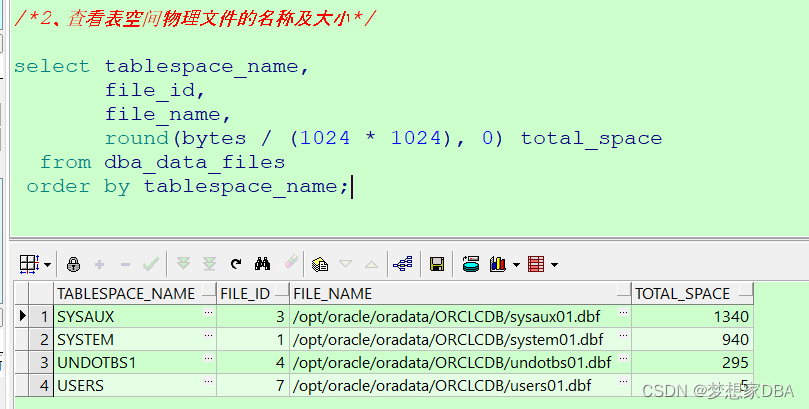Screen dimensions: 809x409
Task: Open the red table icon dropdown arrow
Action: point(554,265)
